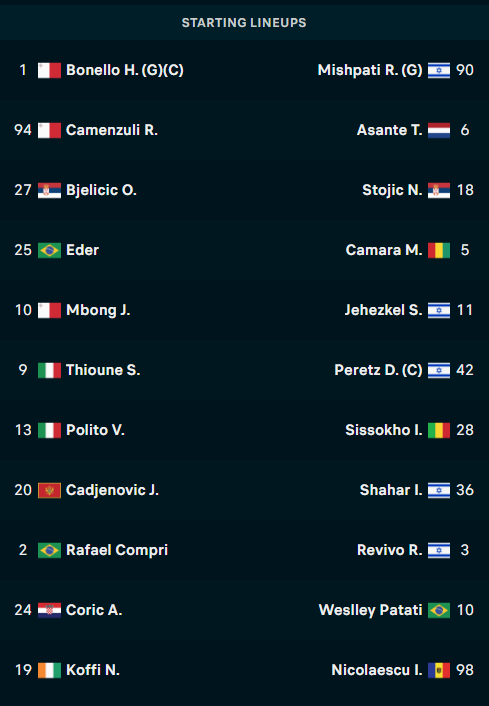Image resolution: width=489 pixels, height=706 pixels.
Task: Click the Montenegro flag next to Cadjenovic J.
Action: tap(50, 490)
